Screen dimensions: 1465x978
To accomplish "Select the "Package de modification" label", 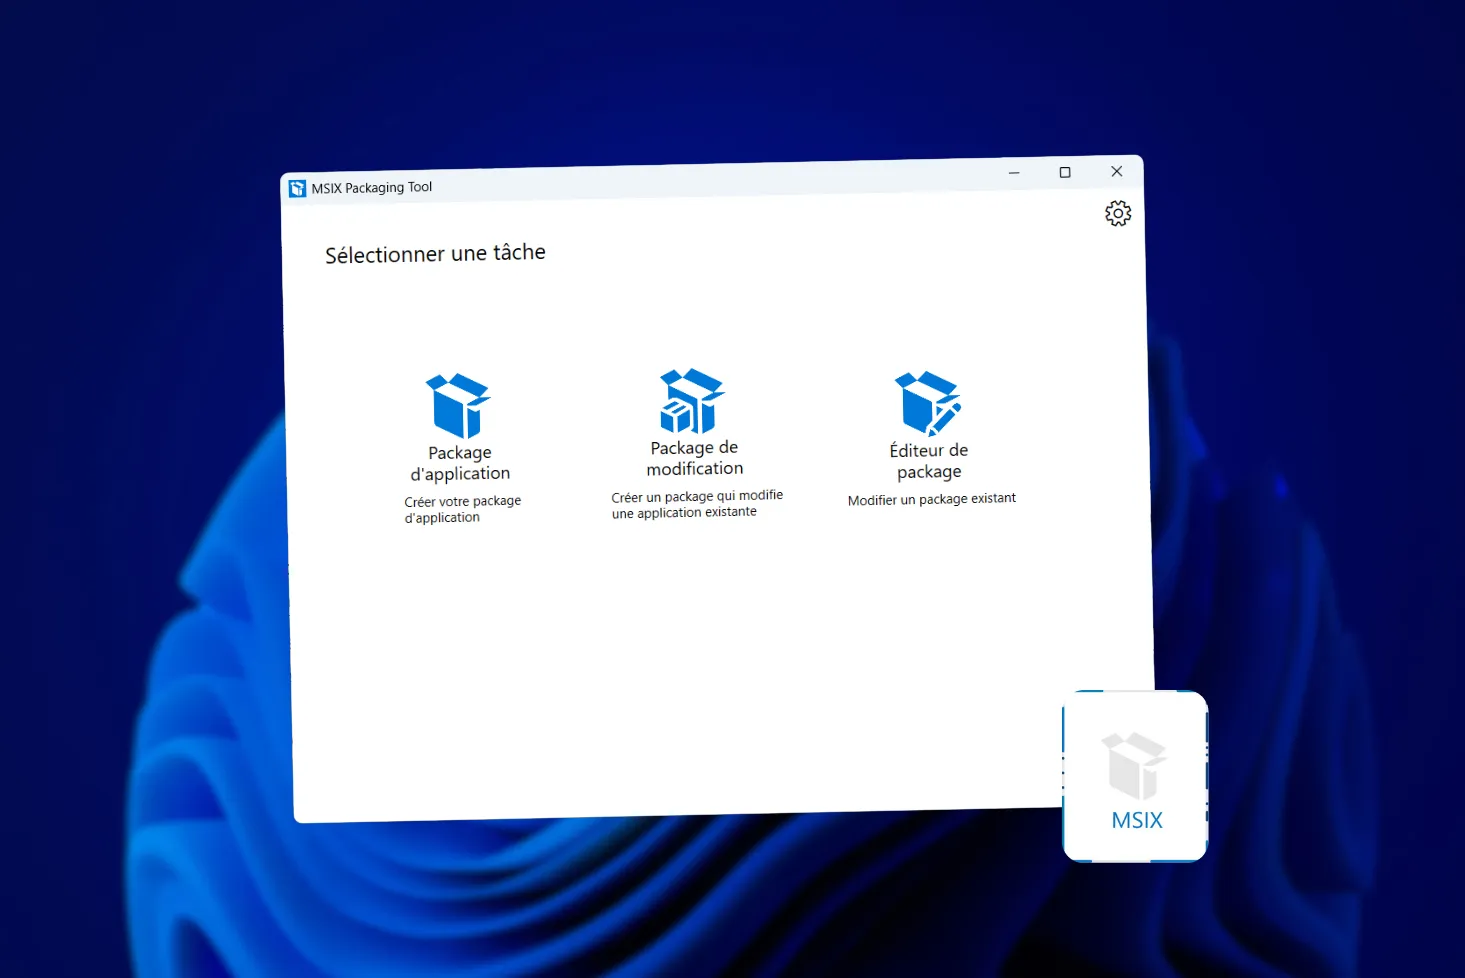I will [695, 458].
